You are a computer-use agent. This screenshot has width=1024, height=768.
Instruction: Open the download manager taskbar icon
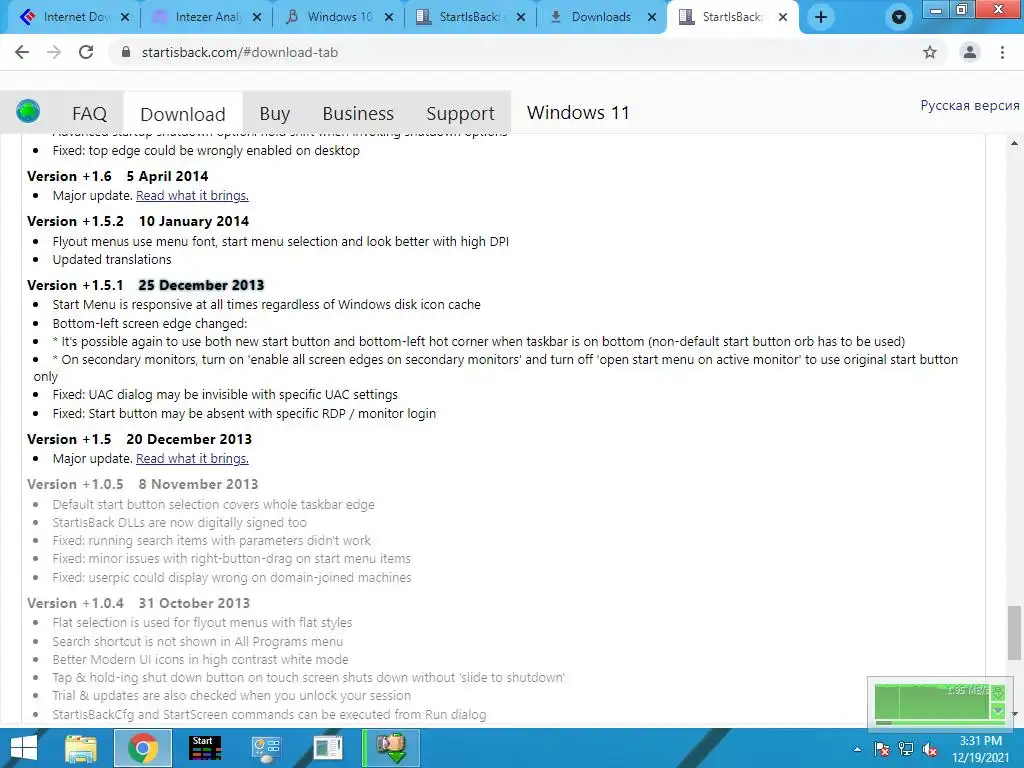391,748
